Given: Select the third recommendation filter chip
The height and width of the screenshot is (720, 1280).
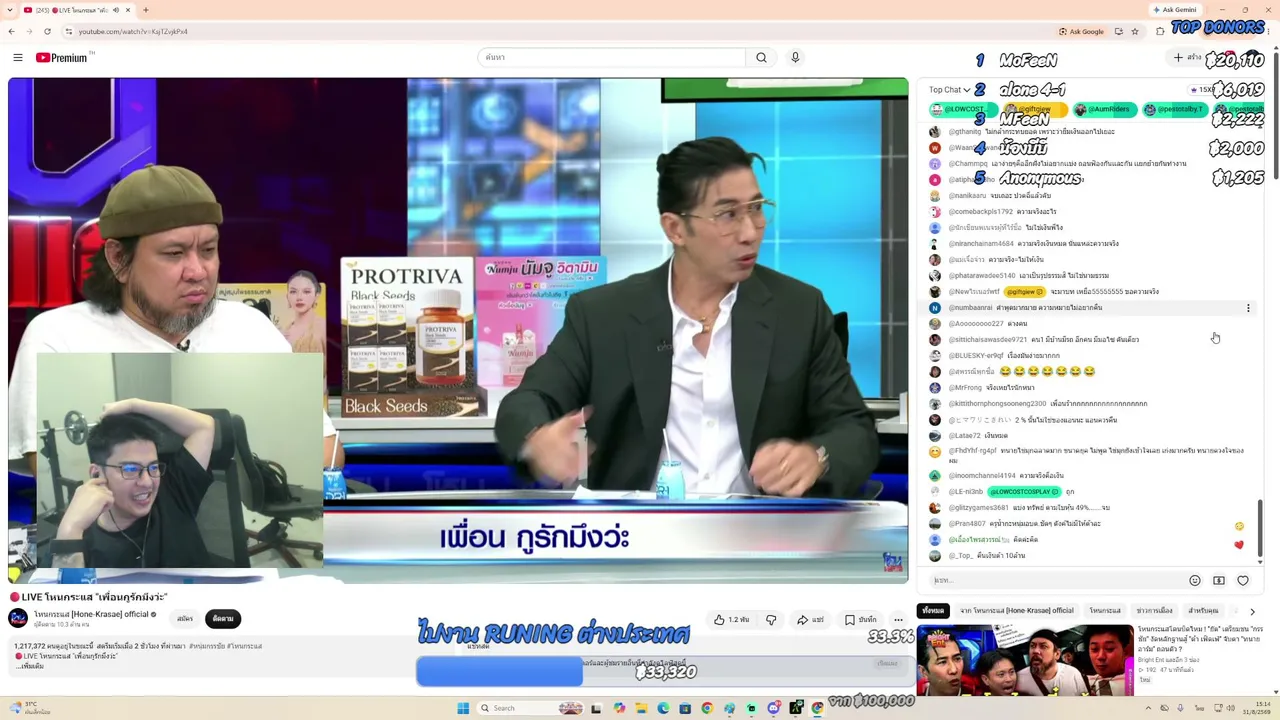Looking at the screenshot, I should (x=1105, y=610).
